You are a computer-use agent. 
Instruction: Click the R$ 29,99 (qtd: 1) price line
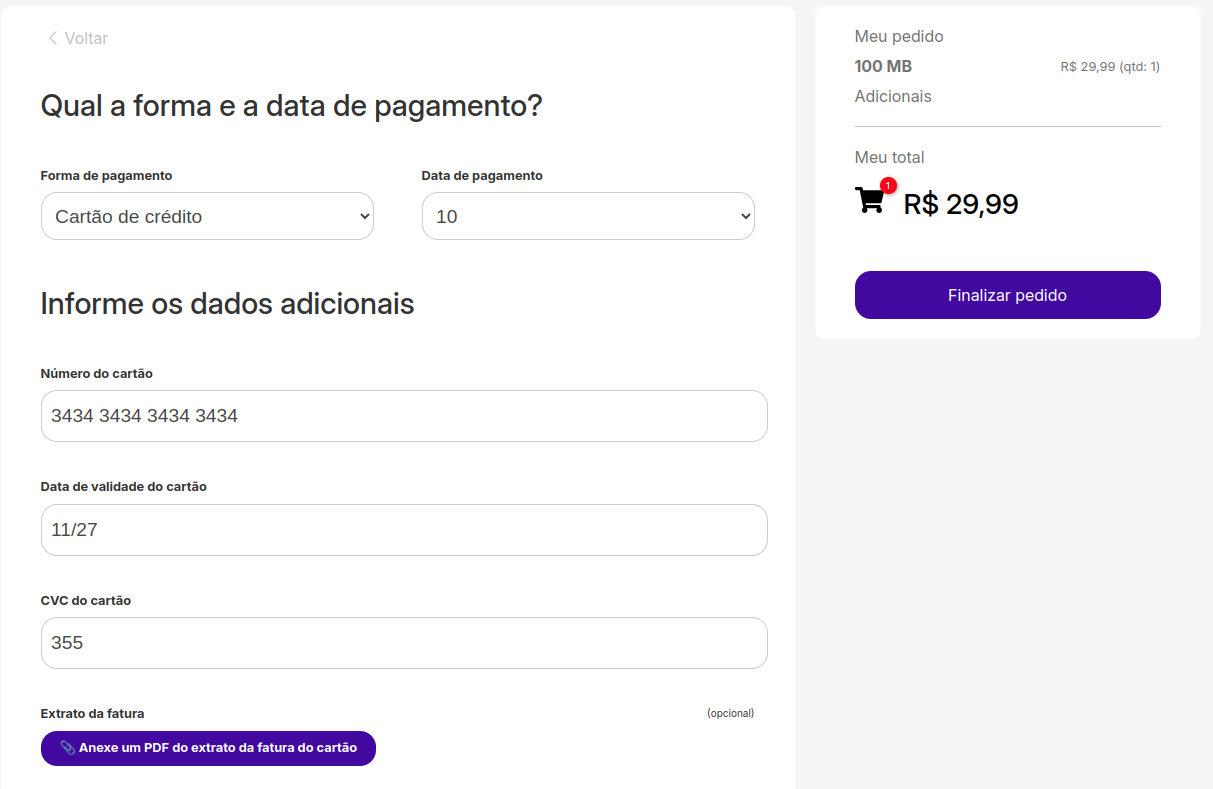[1109, 67]
